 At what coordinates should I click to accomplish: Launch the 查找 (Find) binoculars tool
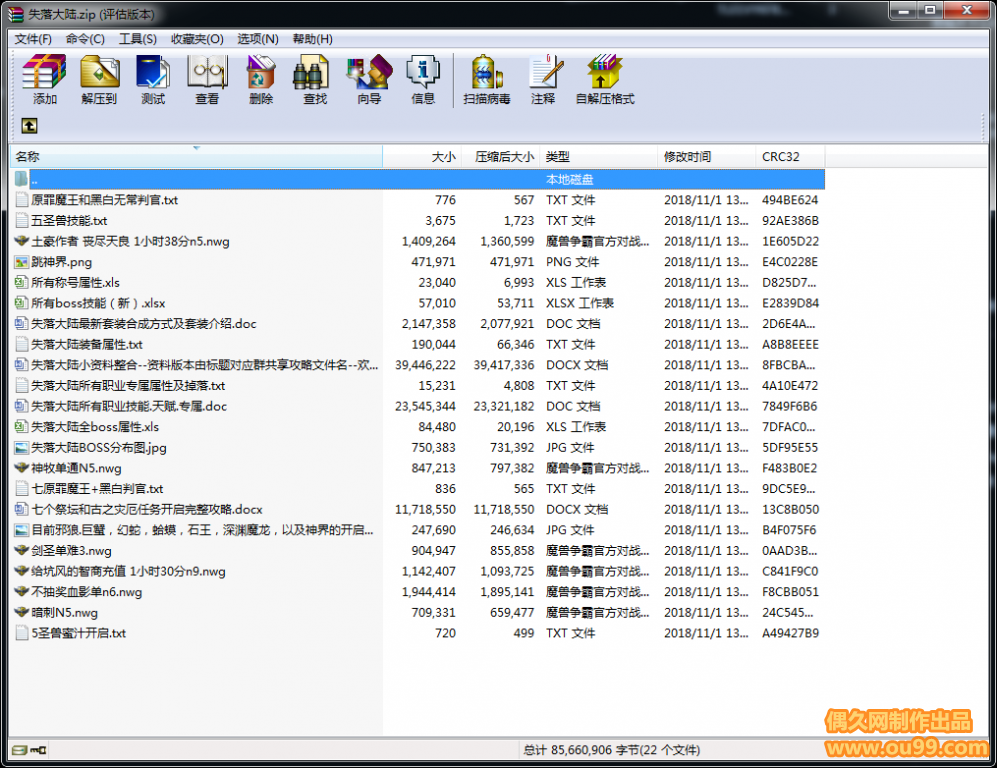[x=315, y=80]
